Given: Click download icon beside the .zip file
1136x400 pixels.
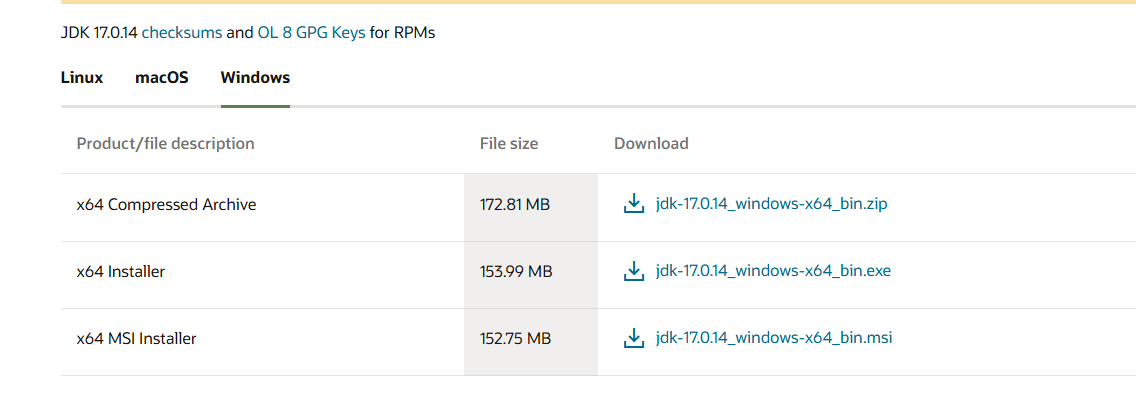Looking at the screenshot, I should click(634, 204).
